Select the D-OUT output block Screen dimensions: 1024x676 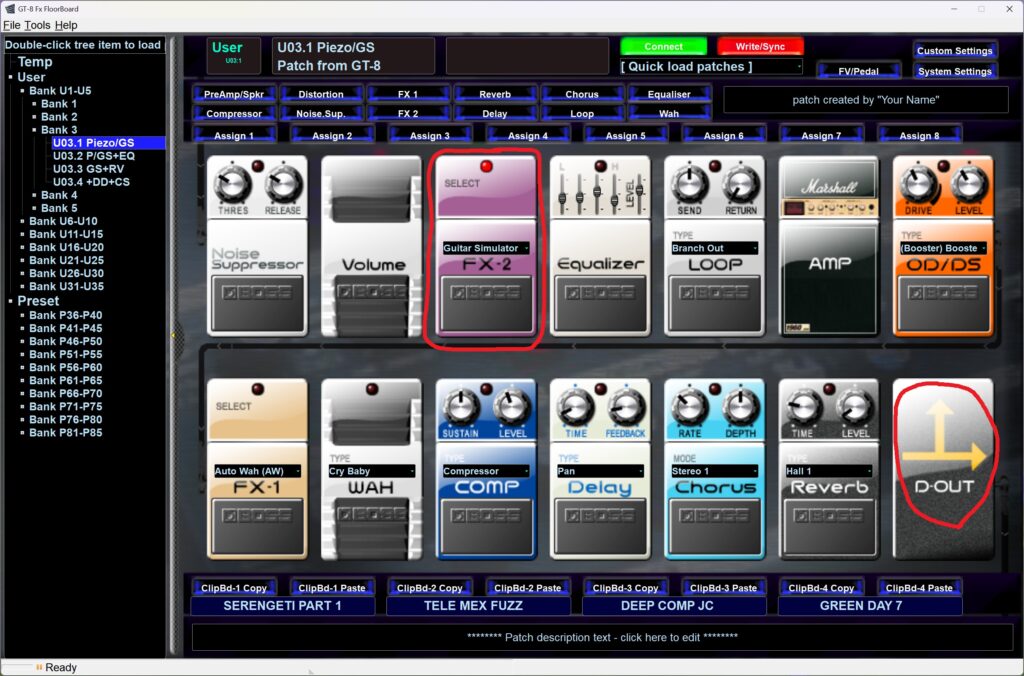click(x=943, y=468)
